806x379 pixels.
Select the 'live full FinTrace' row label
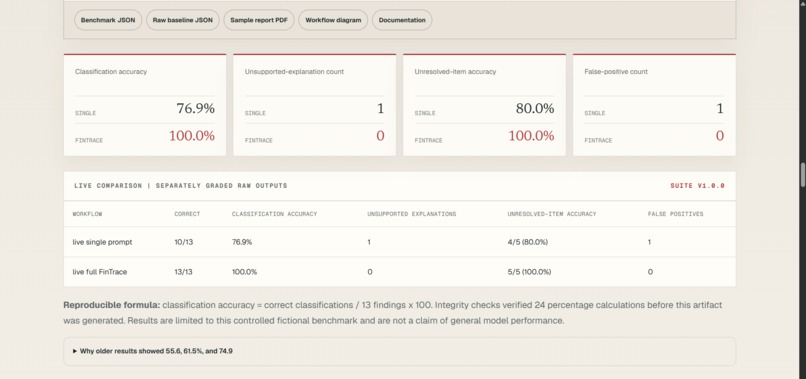tap(100, 272)
